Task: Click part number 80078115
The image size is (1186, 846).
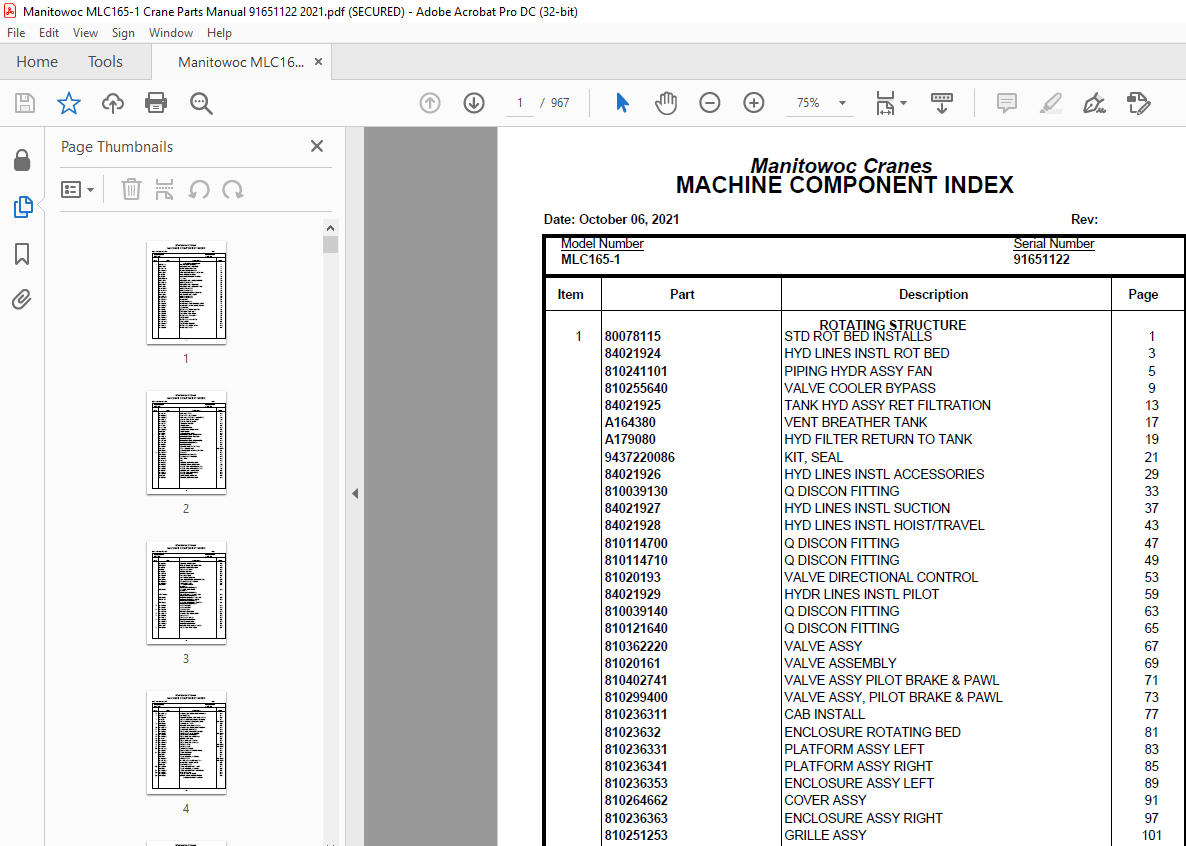Action: click(632, 336)
